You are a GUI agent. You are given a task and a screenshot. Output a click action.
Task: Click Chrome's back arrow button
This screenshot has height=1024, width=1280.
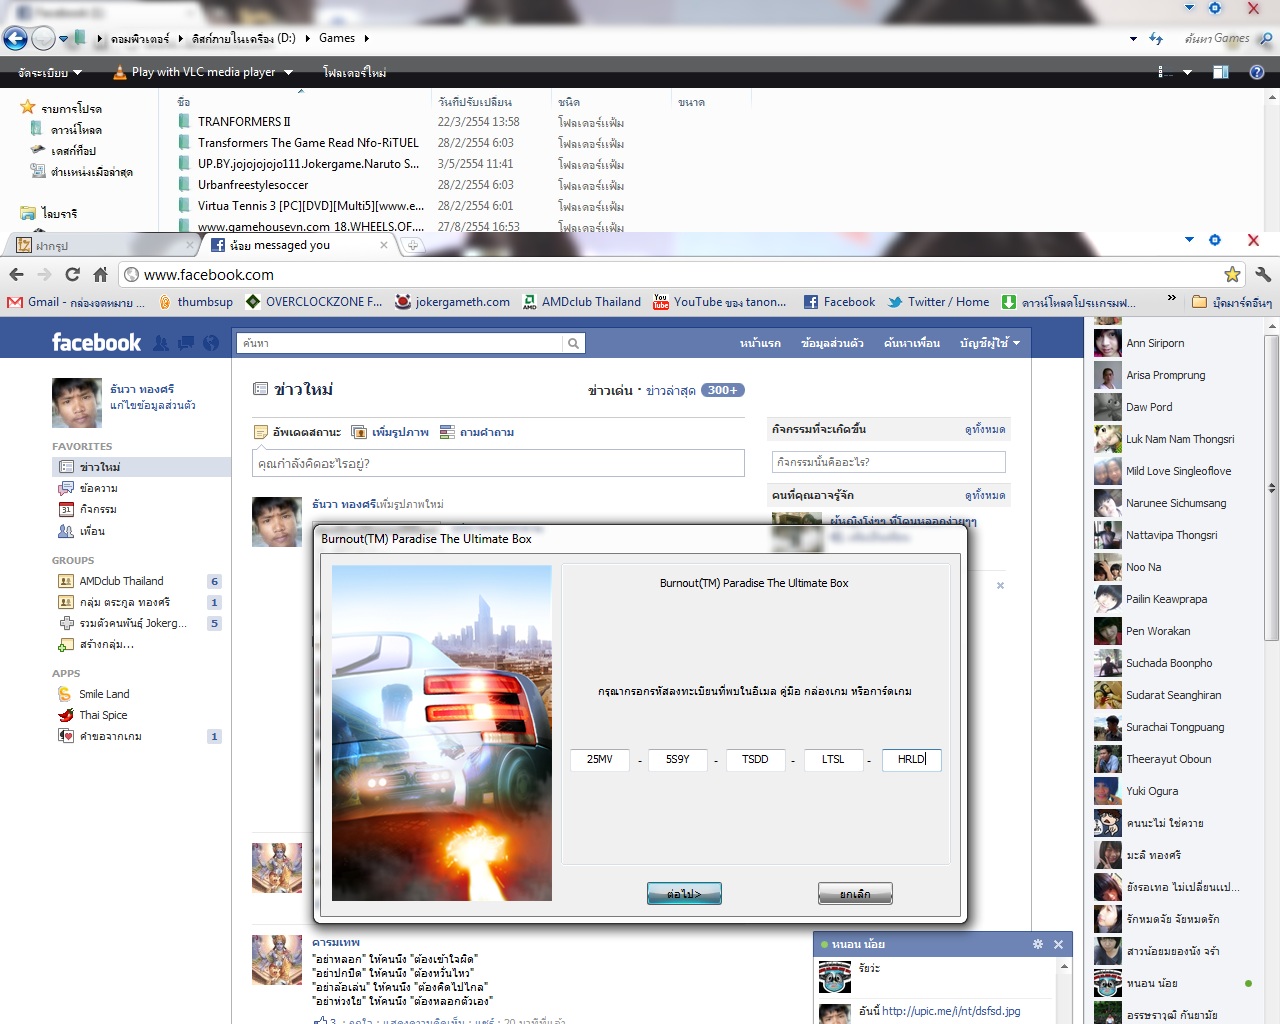(x=16, y=274)
